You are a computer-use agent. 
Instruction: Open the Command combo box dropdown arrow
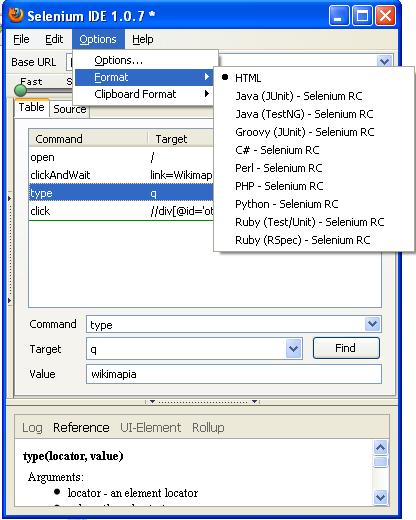[x=372, y=324]
